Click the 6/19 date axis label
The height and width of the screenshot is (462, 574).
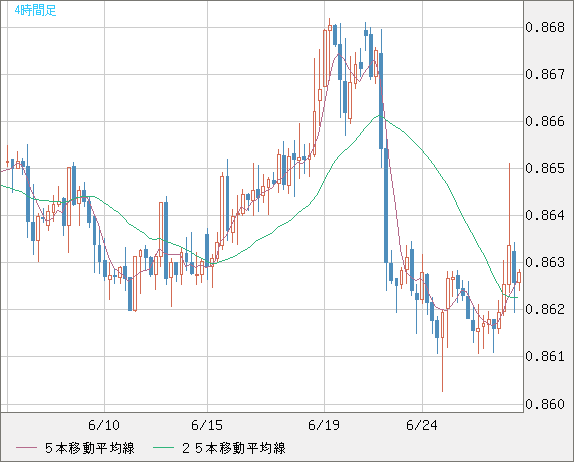(x=324, y=425)
